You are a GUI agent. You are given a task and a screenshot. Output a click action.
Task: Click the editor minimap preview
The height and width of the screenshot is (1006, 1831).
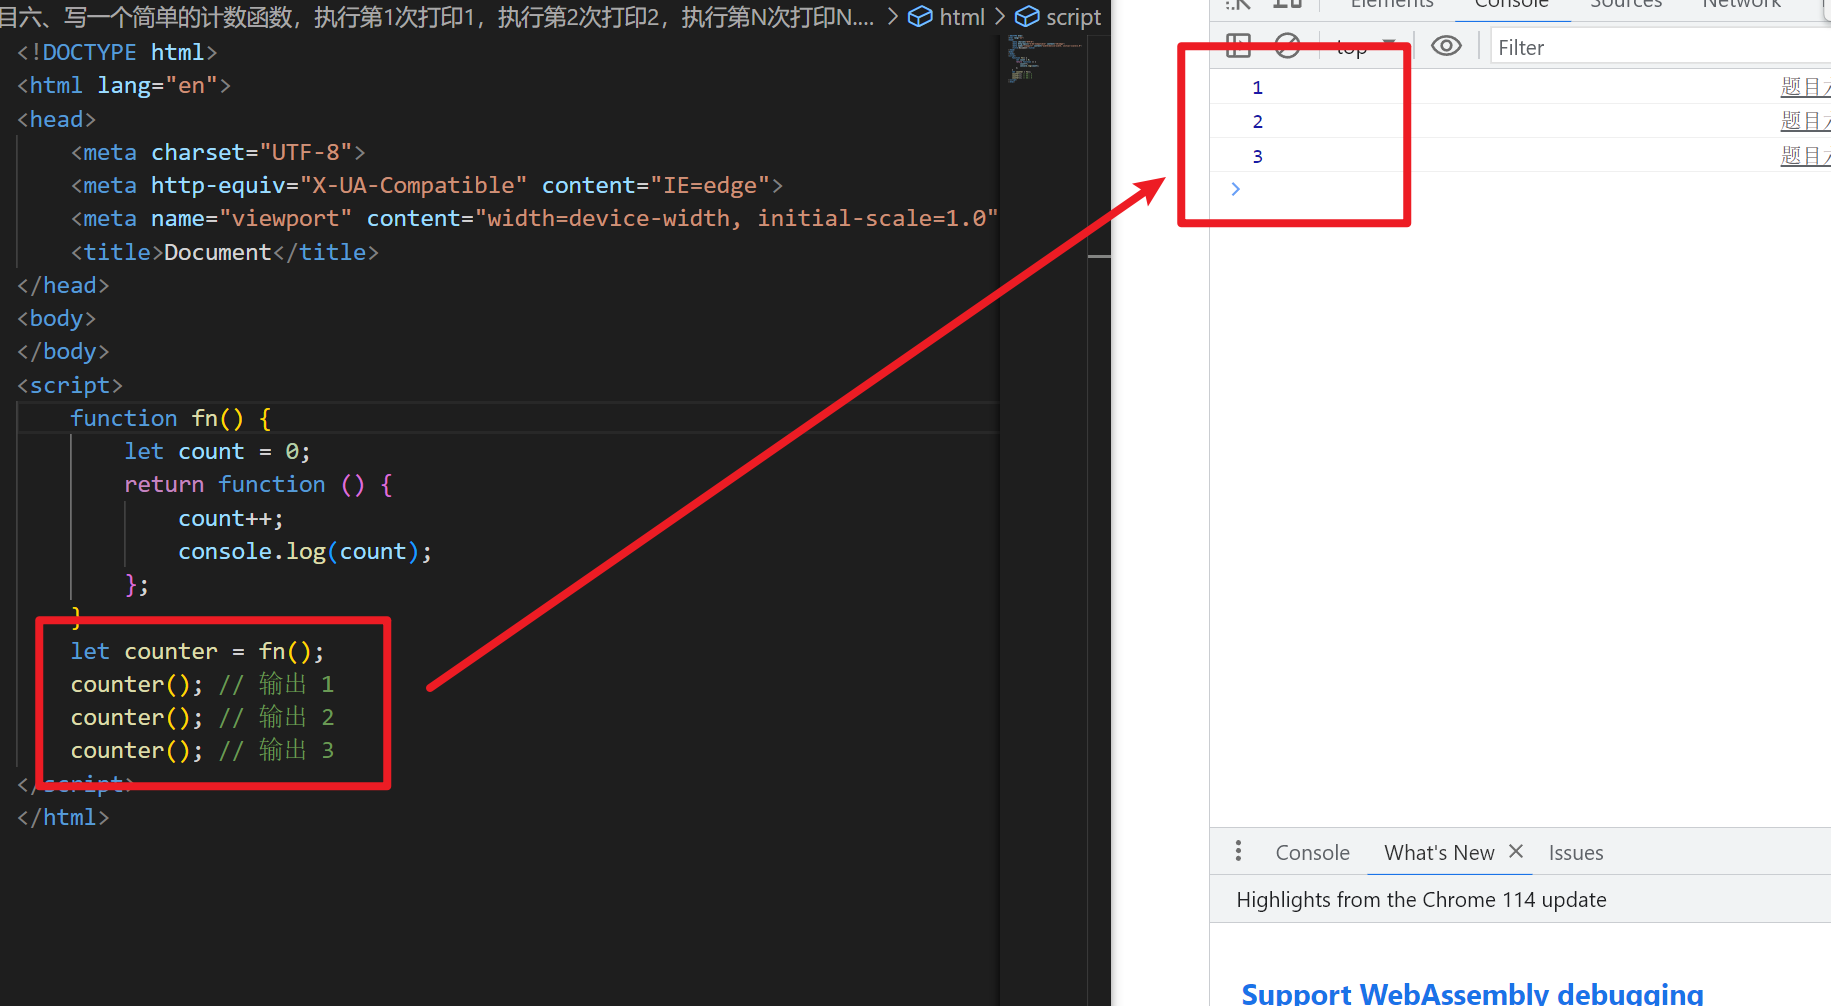click(1043, 58)
